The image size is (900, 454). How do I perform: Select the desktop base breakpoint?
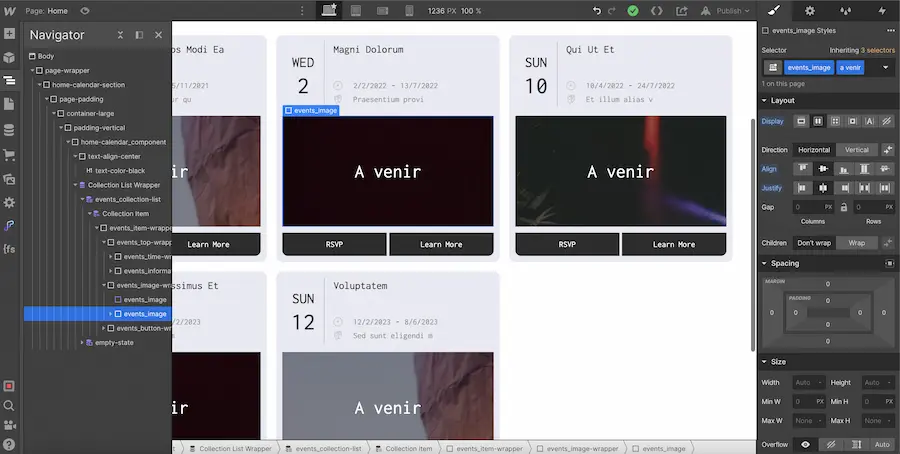point(329,10)
